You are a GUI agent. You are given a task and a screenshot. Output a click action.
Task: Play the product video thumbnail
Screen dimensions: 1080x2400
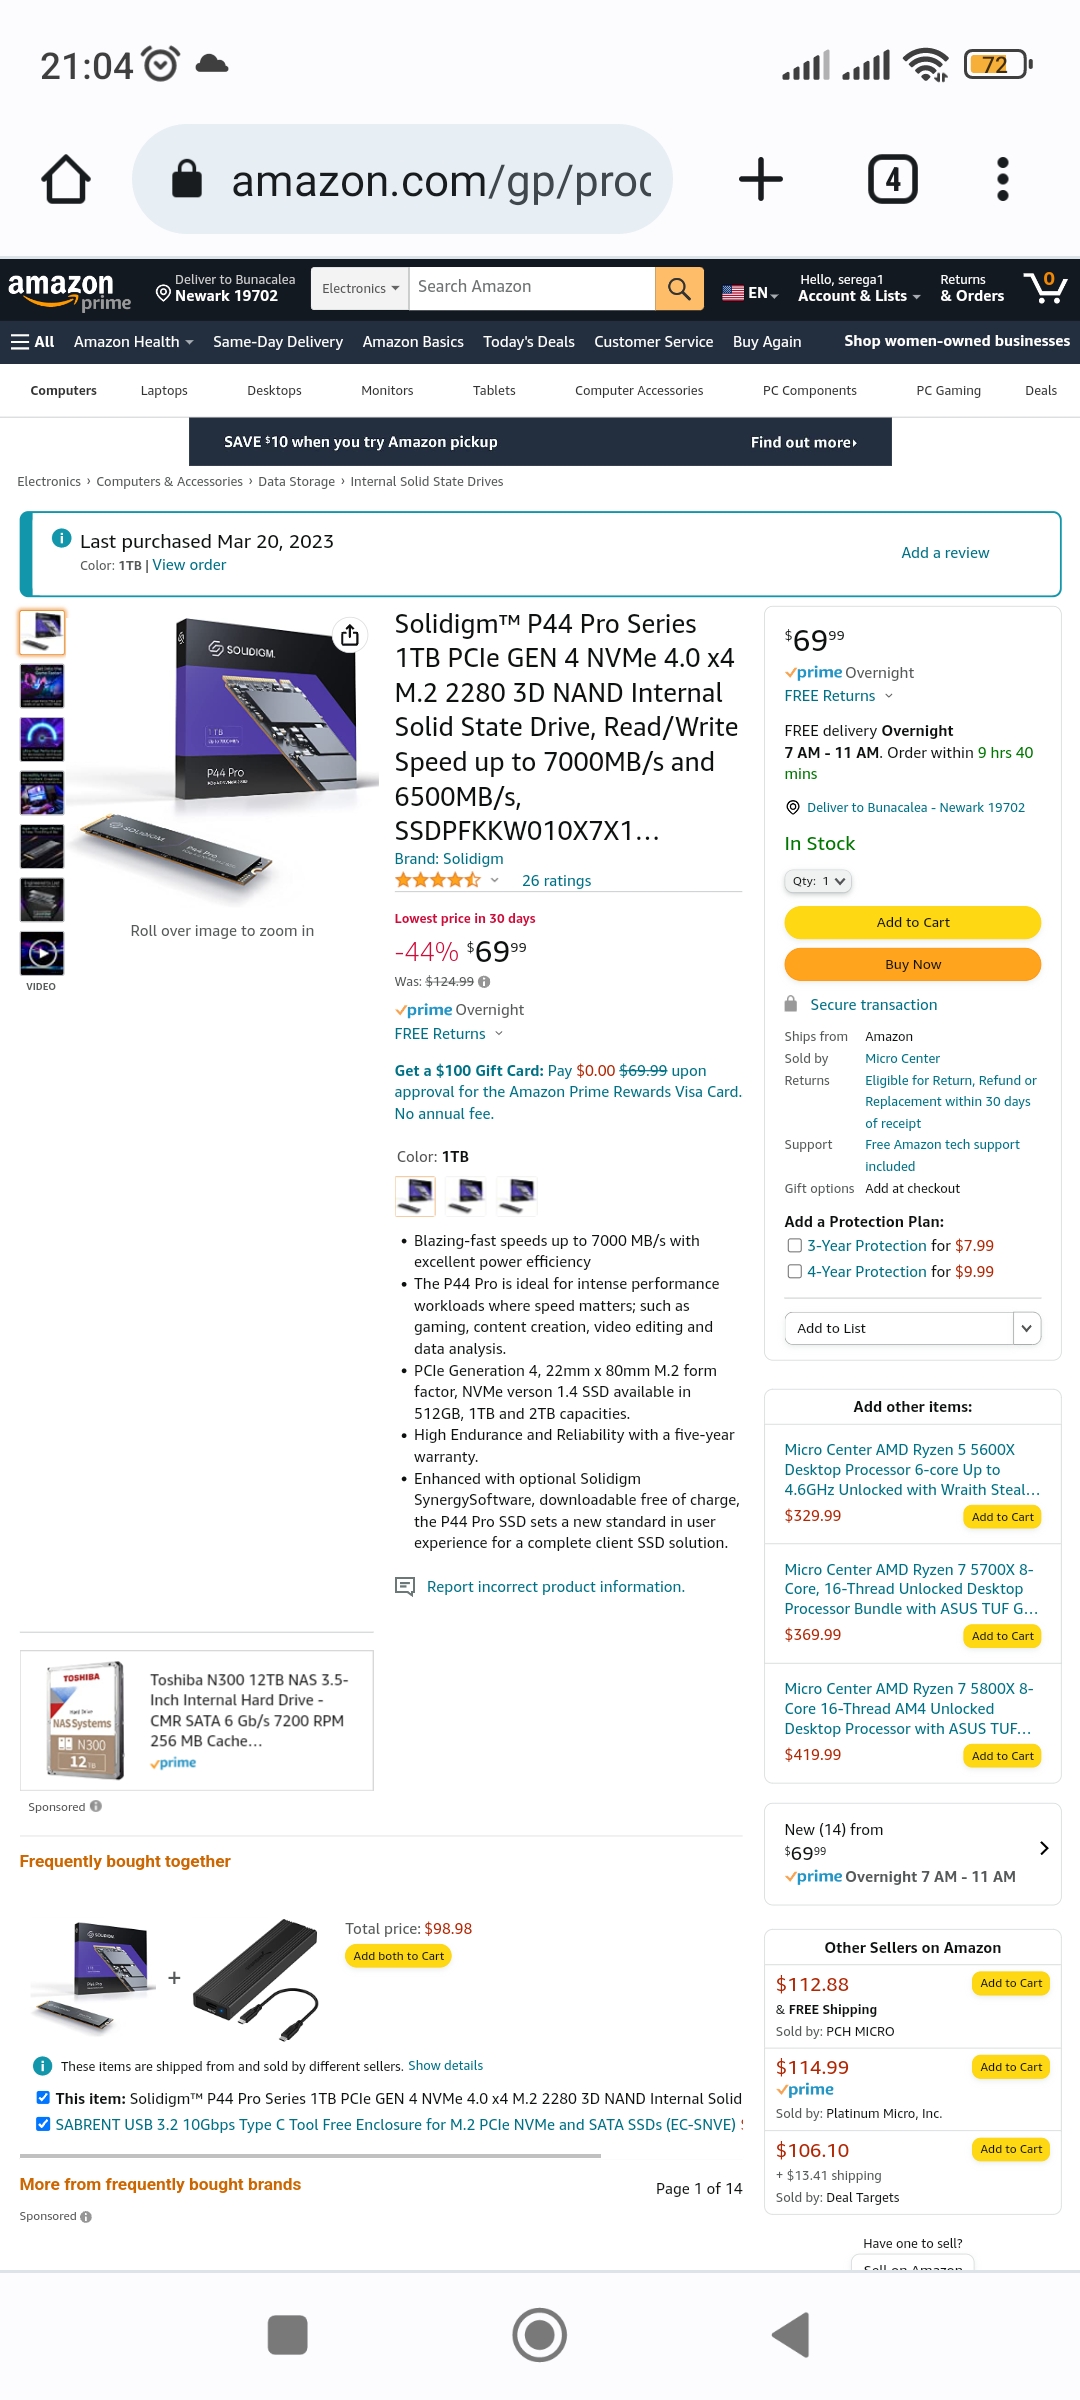[42, 953]
